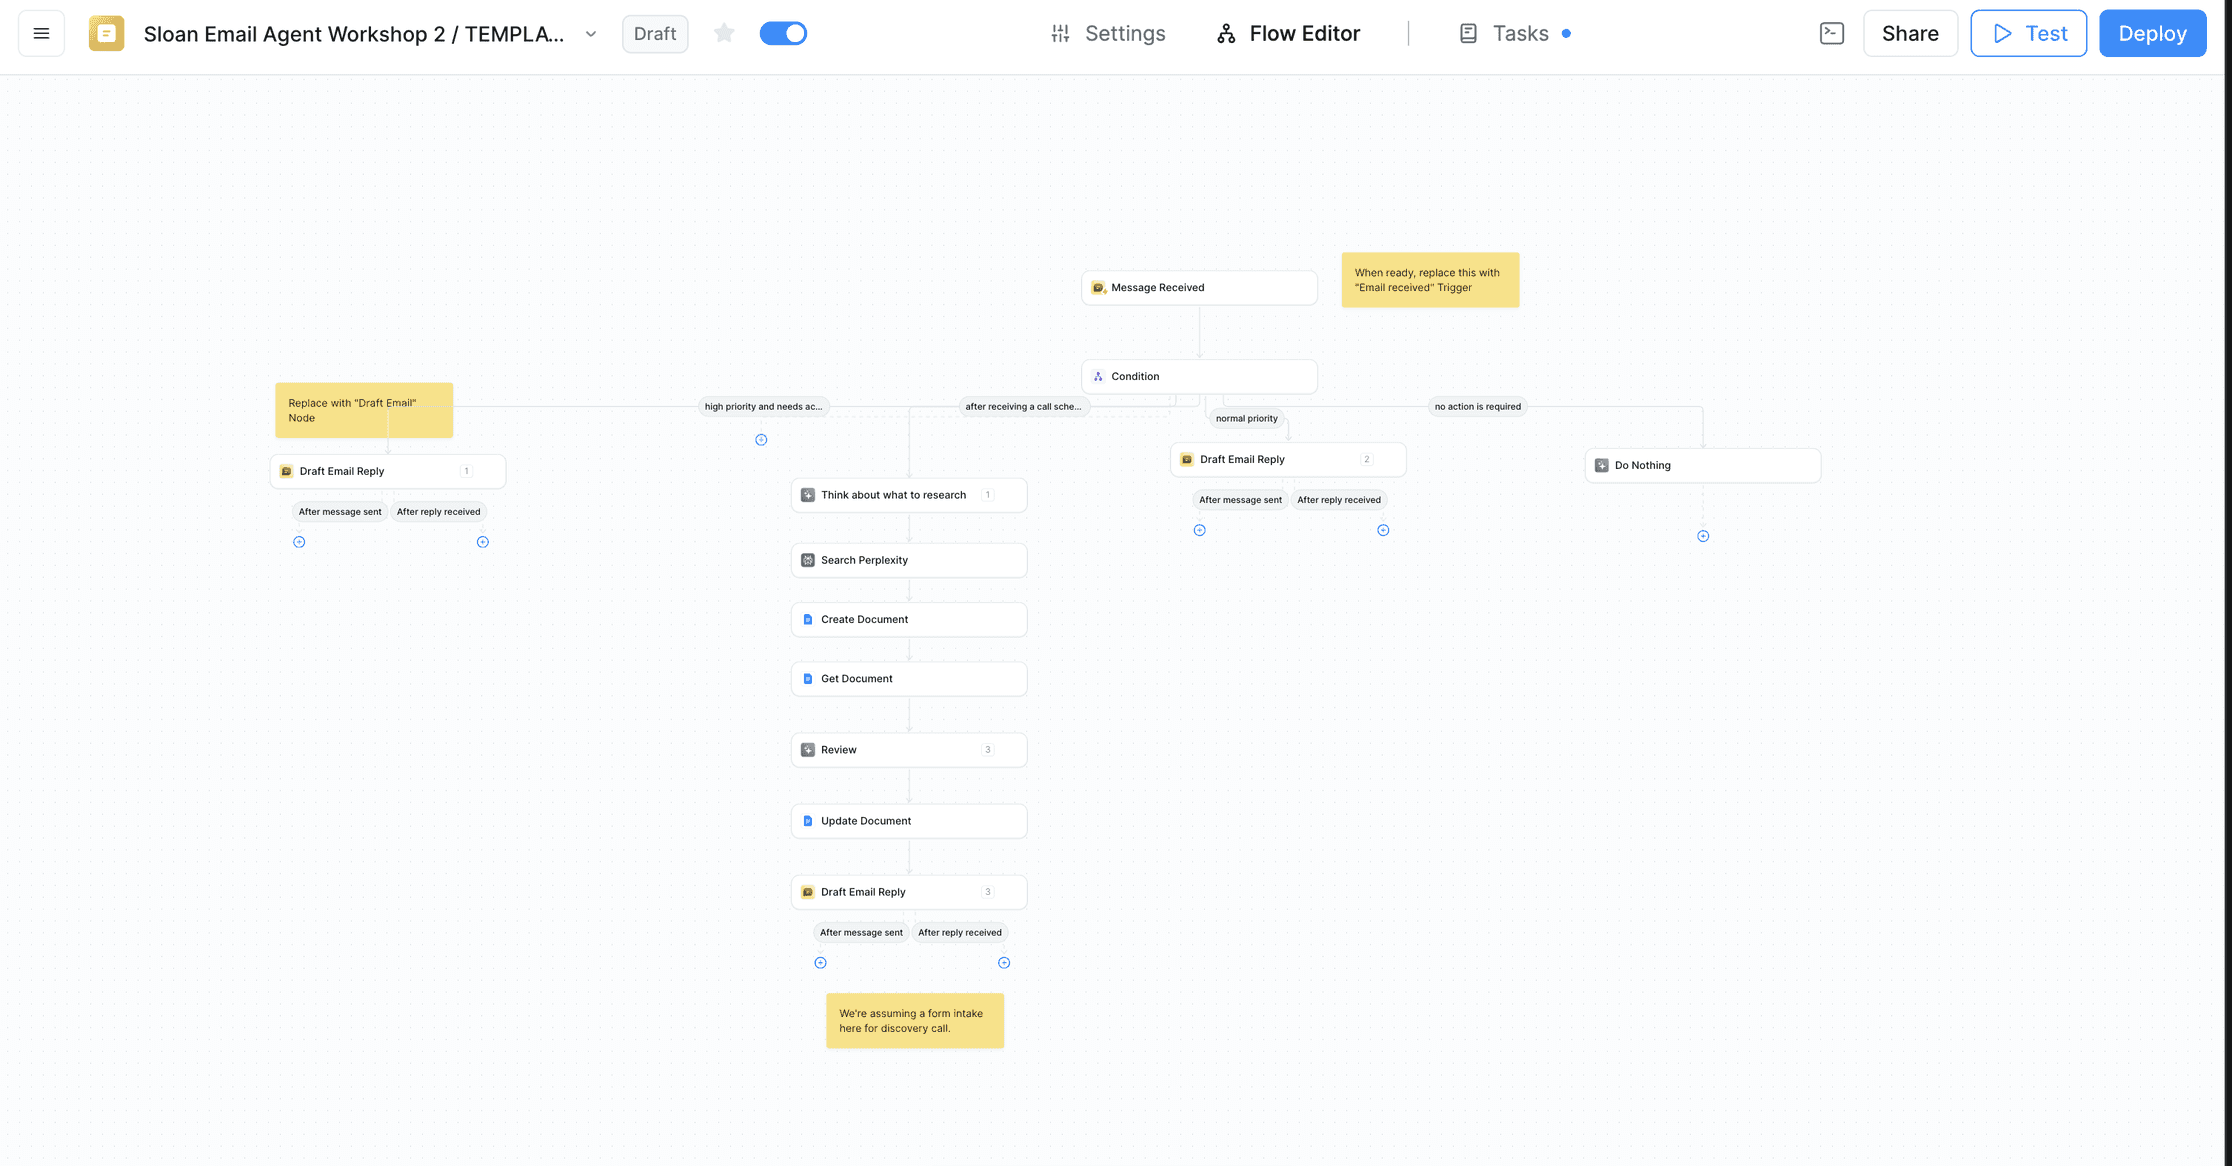Open the terminal console icon
The image size is (2232, 1166).
coord(1831,33)
